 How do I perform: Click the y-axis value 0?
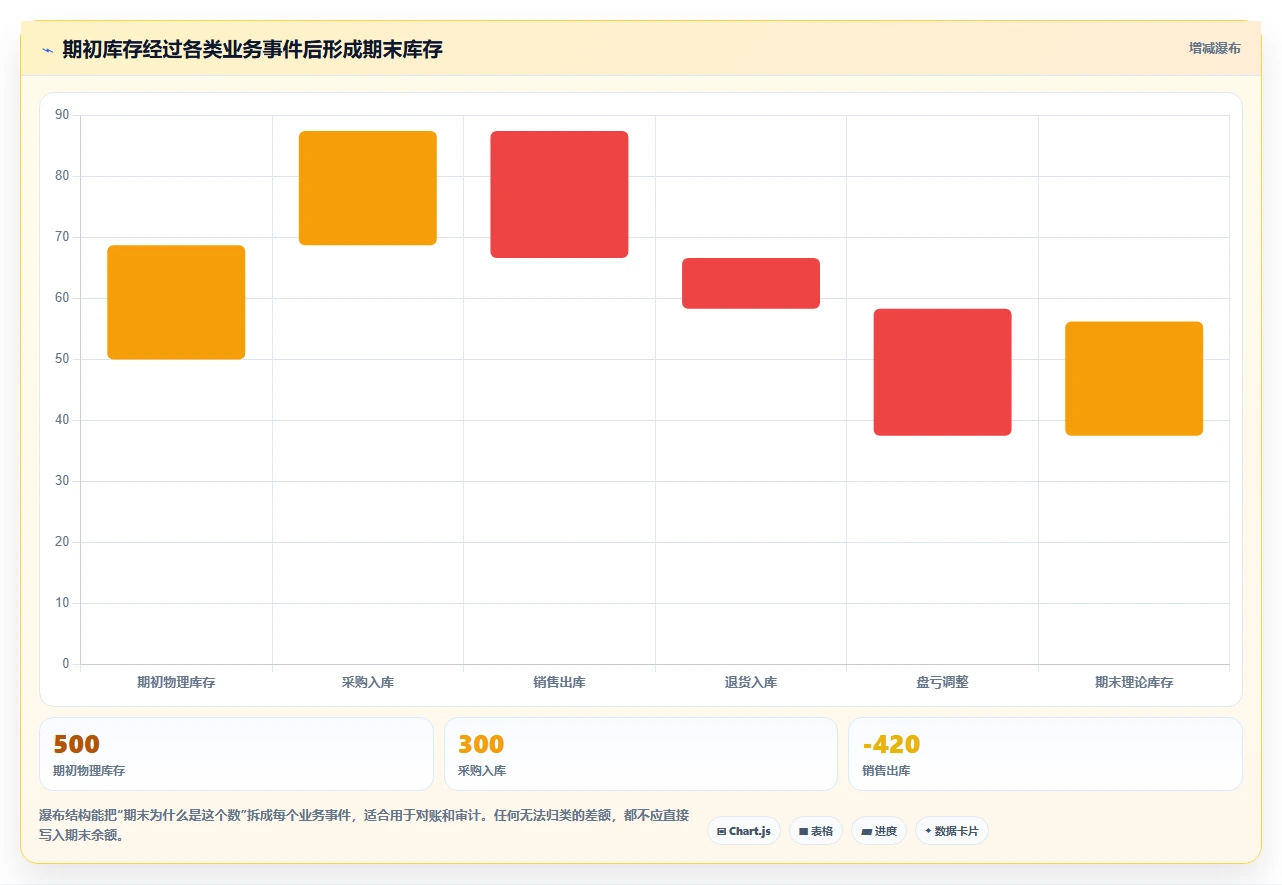click(66, 664)
